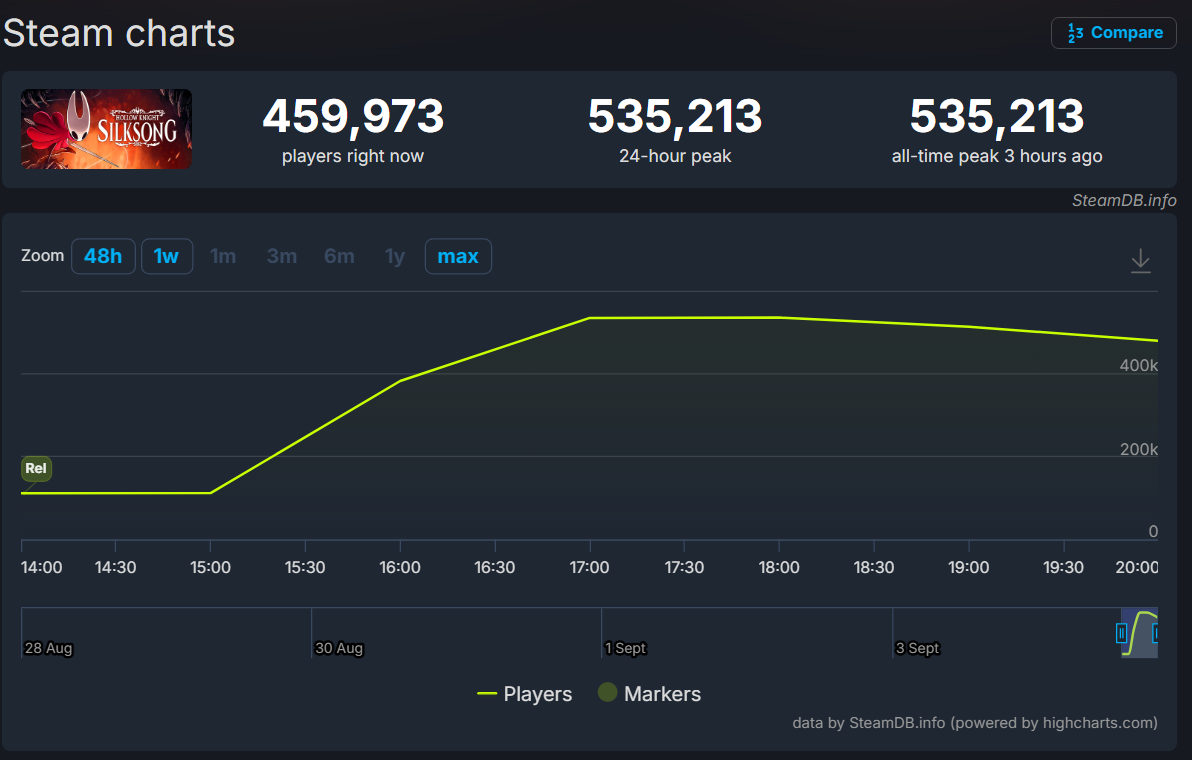Open the Silksong game banner thumbnail
The width and height of the screenshot is (1192, 760).
click(x=106, y=129)
